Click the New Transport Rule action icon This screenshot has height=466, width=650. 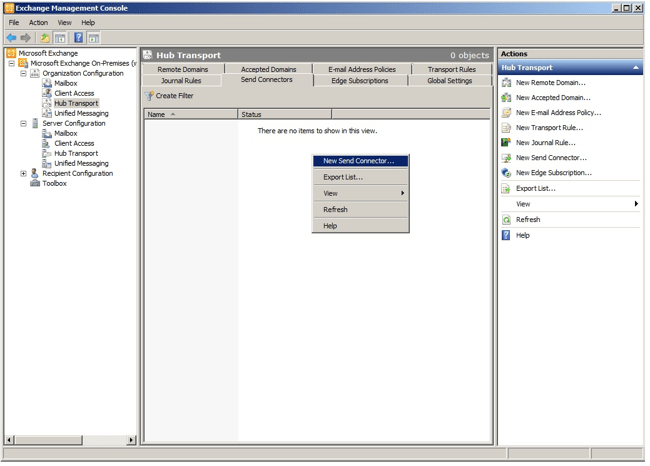point(506,128)
